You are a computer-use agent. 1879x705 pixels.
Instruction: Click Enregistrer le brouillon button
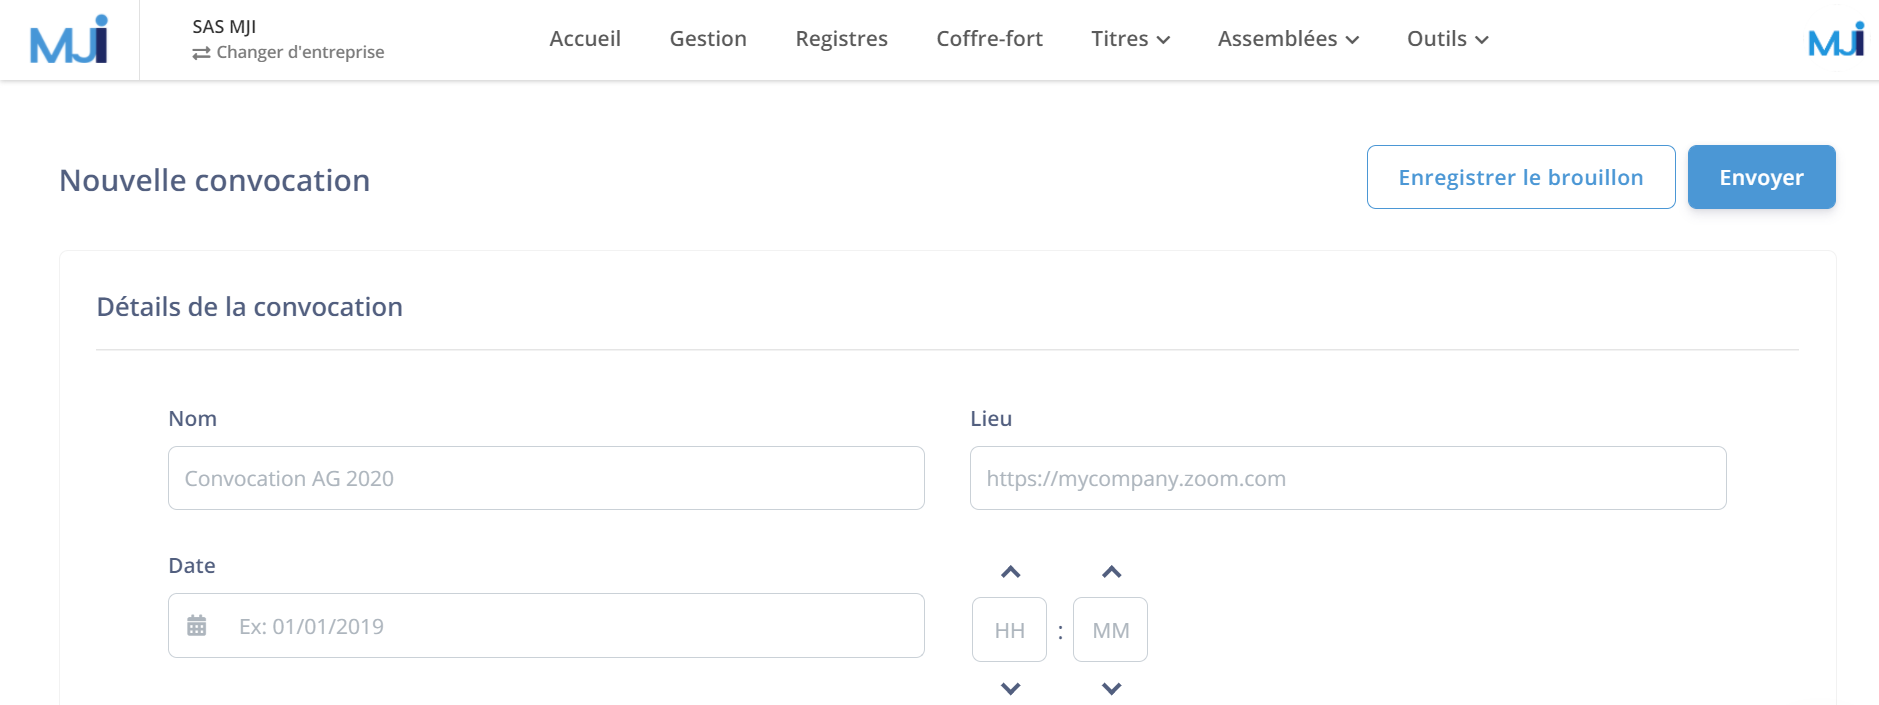1520,177
